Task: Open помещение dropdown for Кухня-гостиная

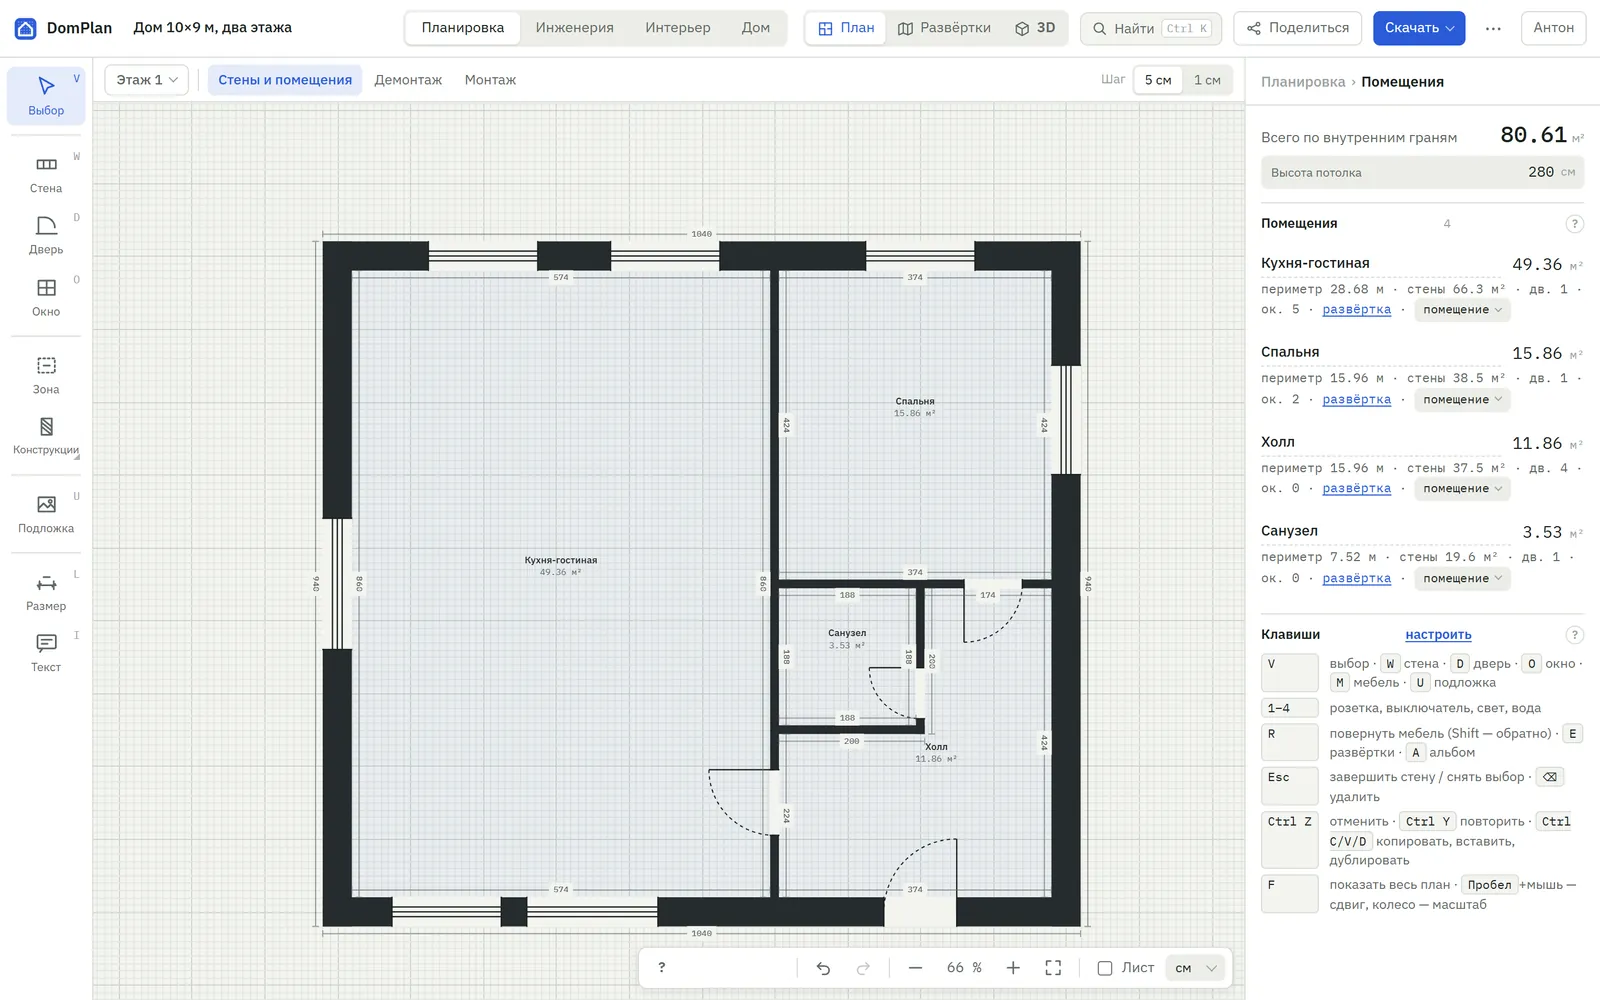Action: [1462, 310]
